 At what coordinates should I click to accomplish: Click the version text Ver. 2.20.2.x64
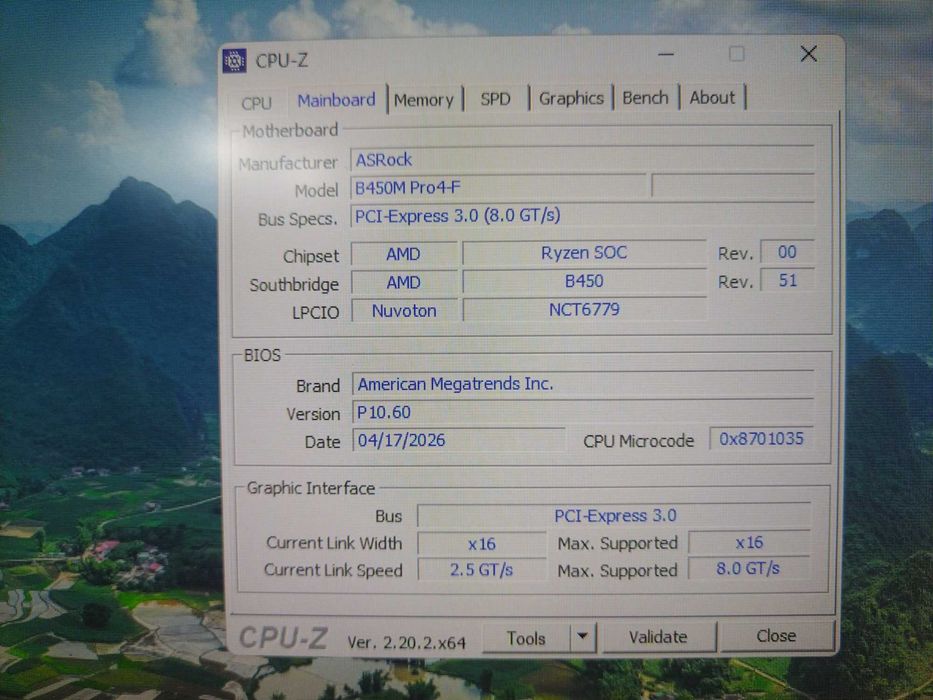tap(406, 643)
